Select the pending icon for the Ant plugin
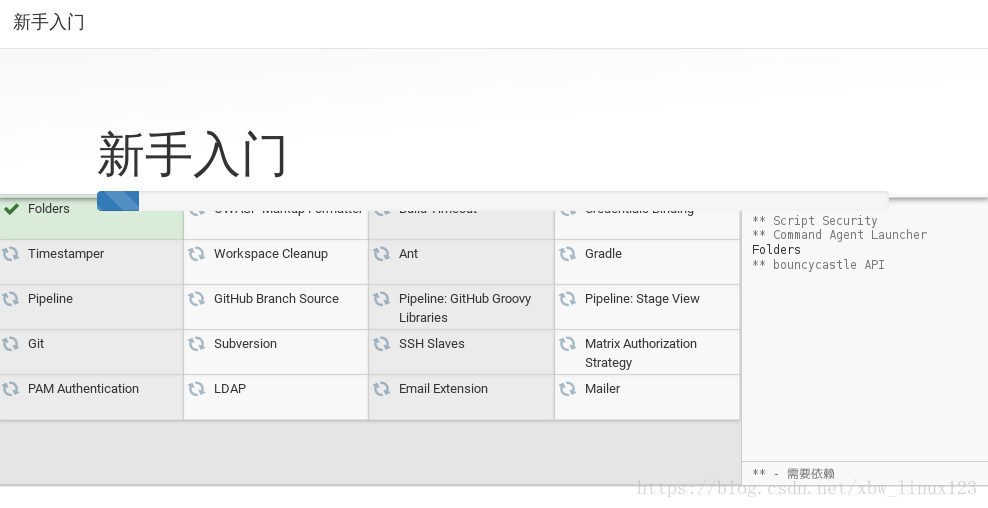 click(x=381, y=254)
